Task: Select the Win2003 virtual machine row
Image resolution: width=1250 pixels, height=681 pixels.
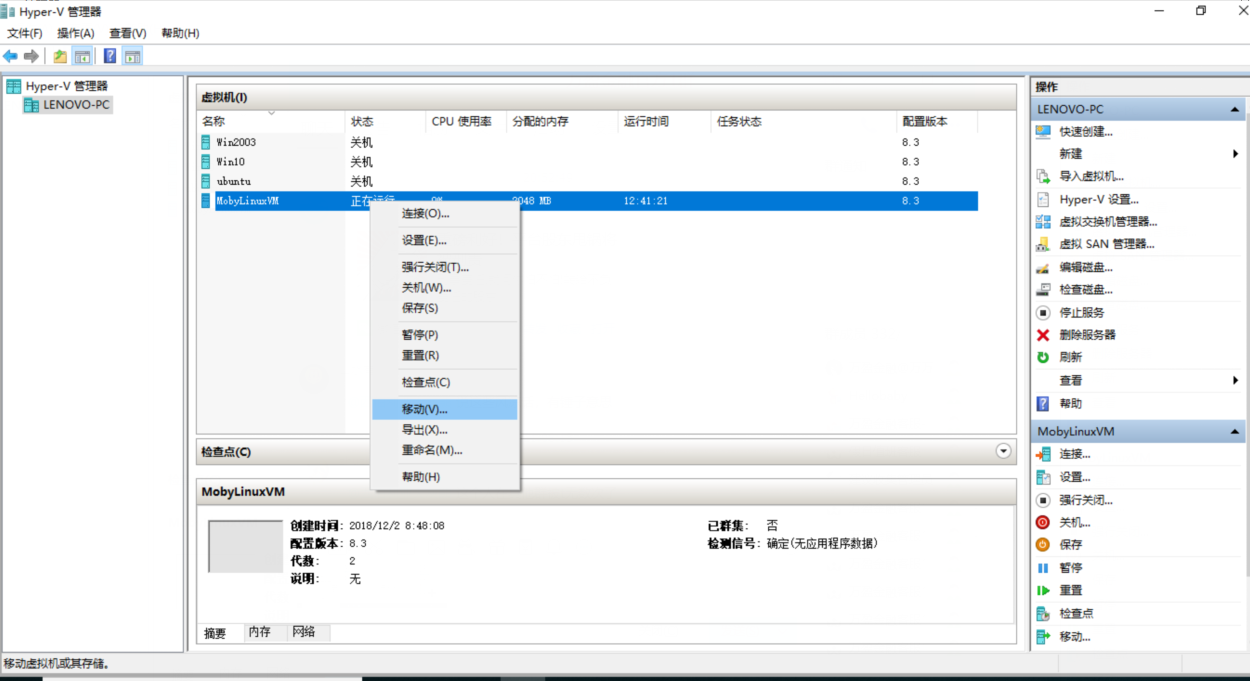Action: point(588,142)
